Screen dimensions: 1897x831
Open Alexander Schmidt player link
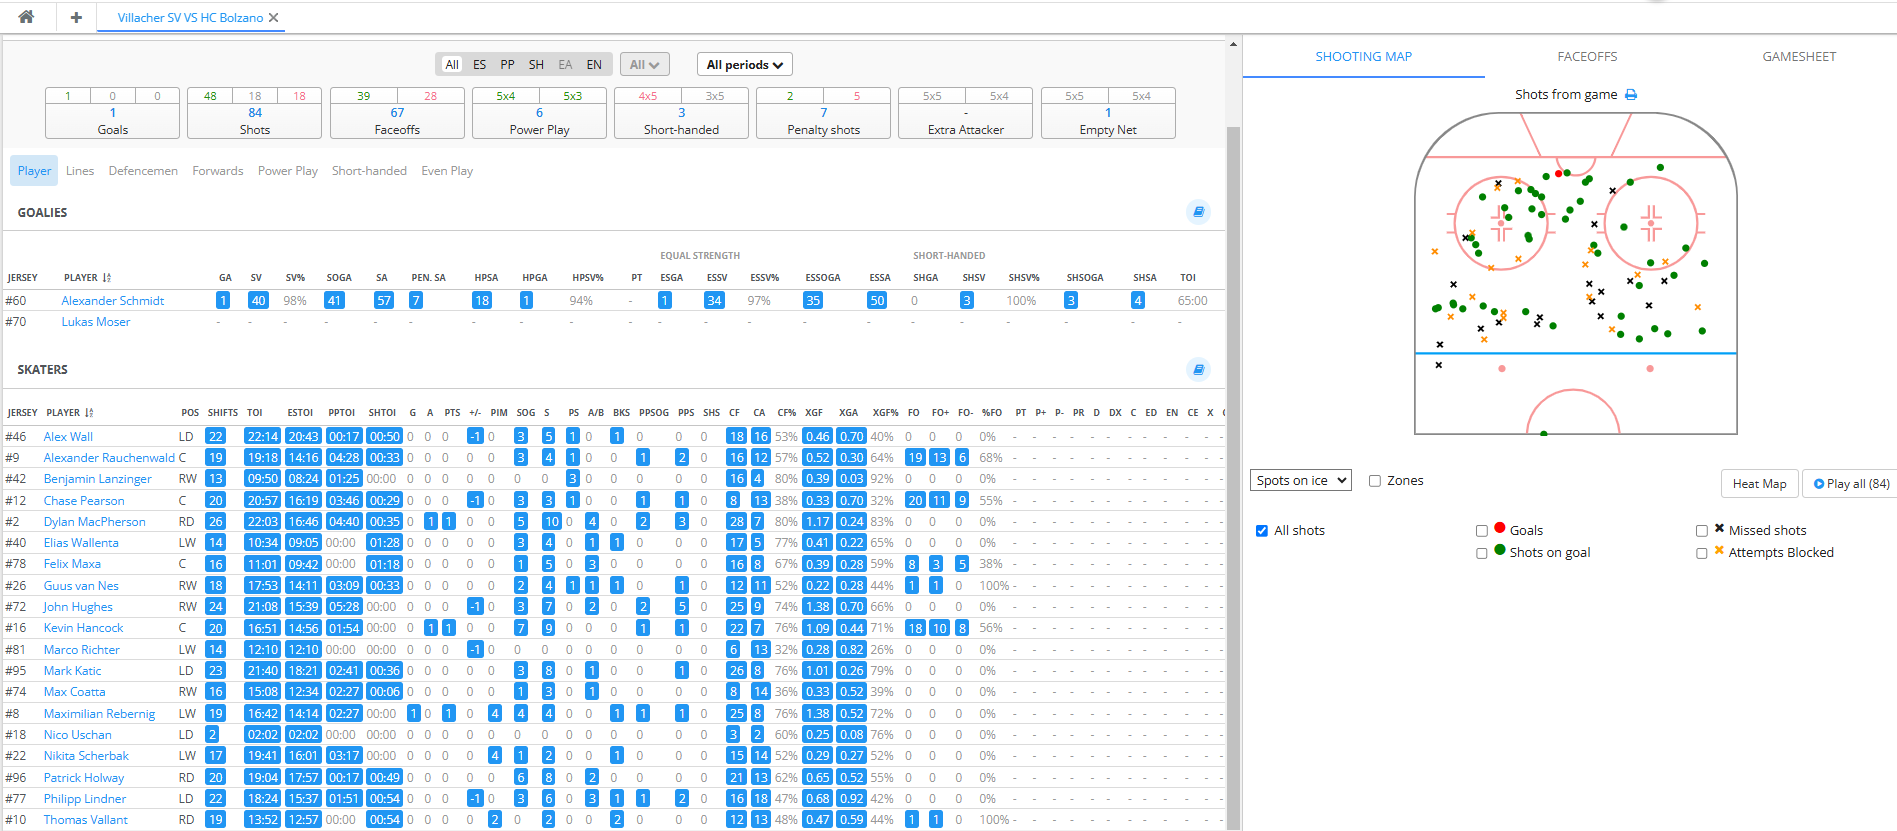point(113,301)
